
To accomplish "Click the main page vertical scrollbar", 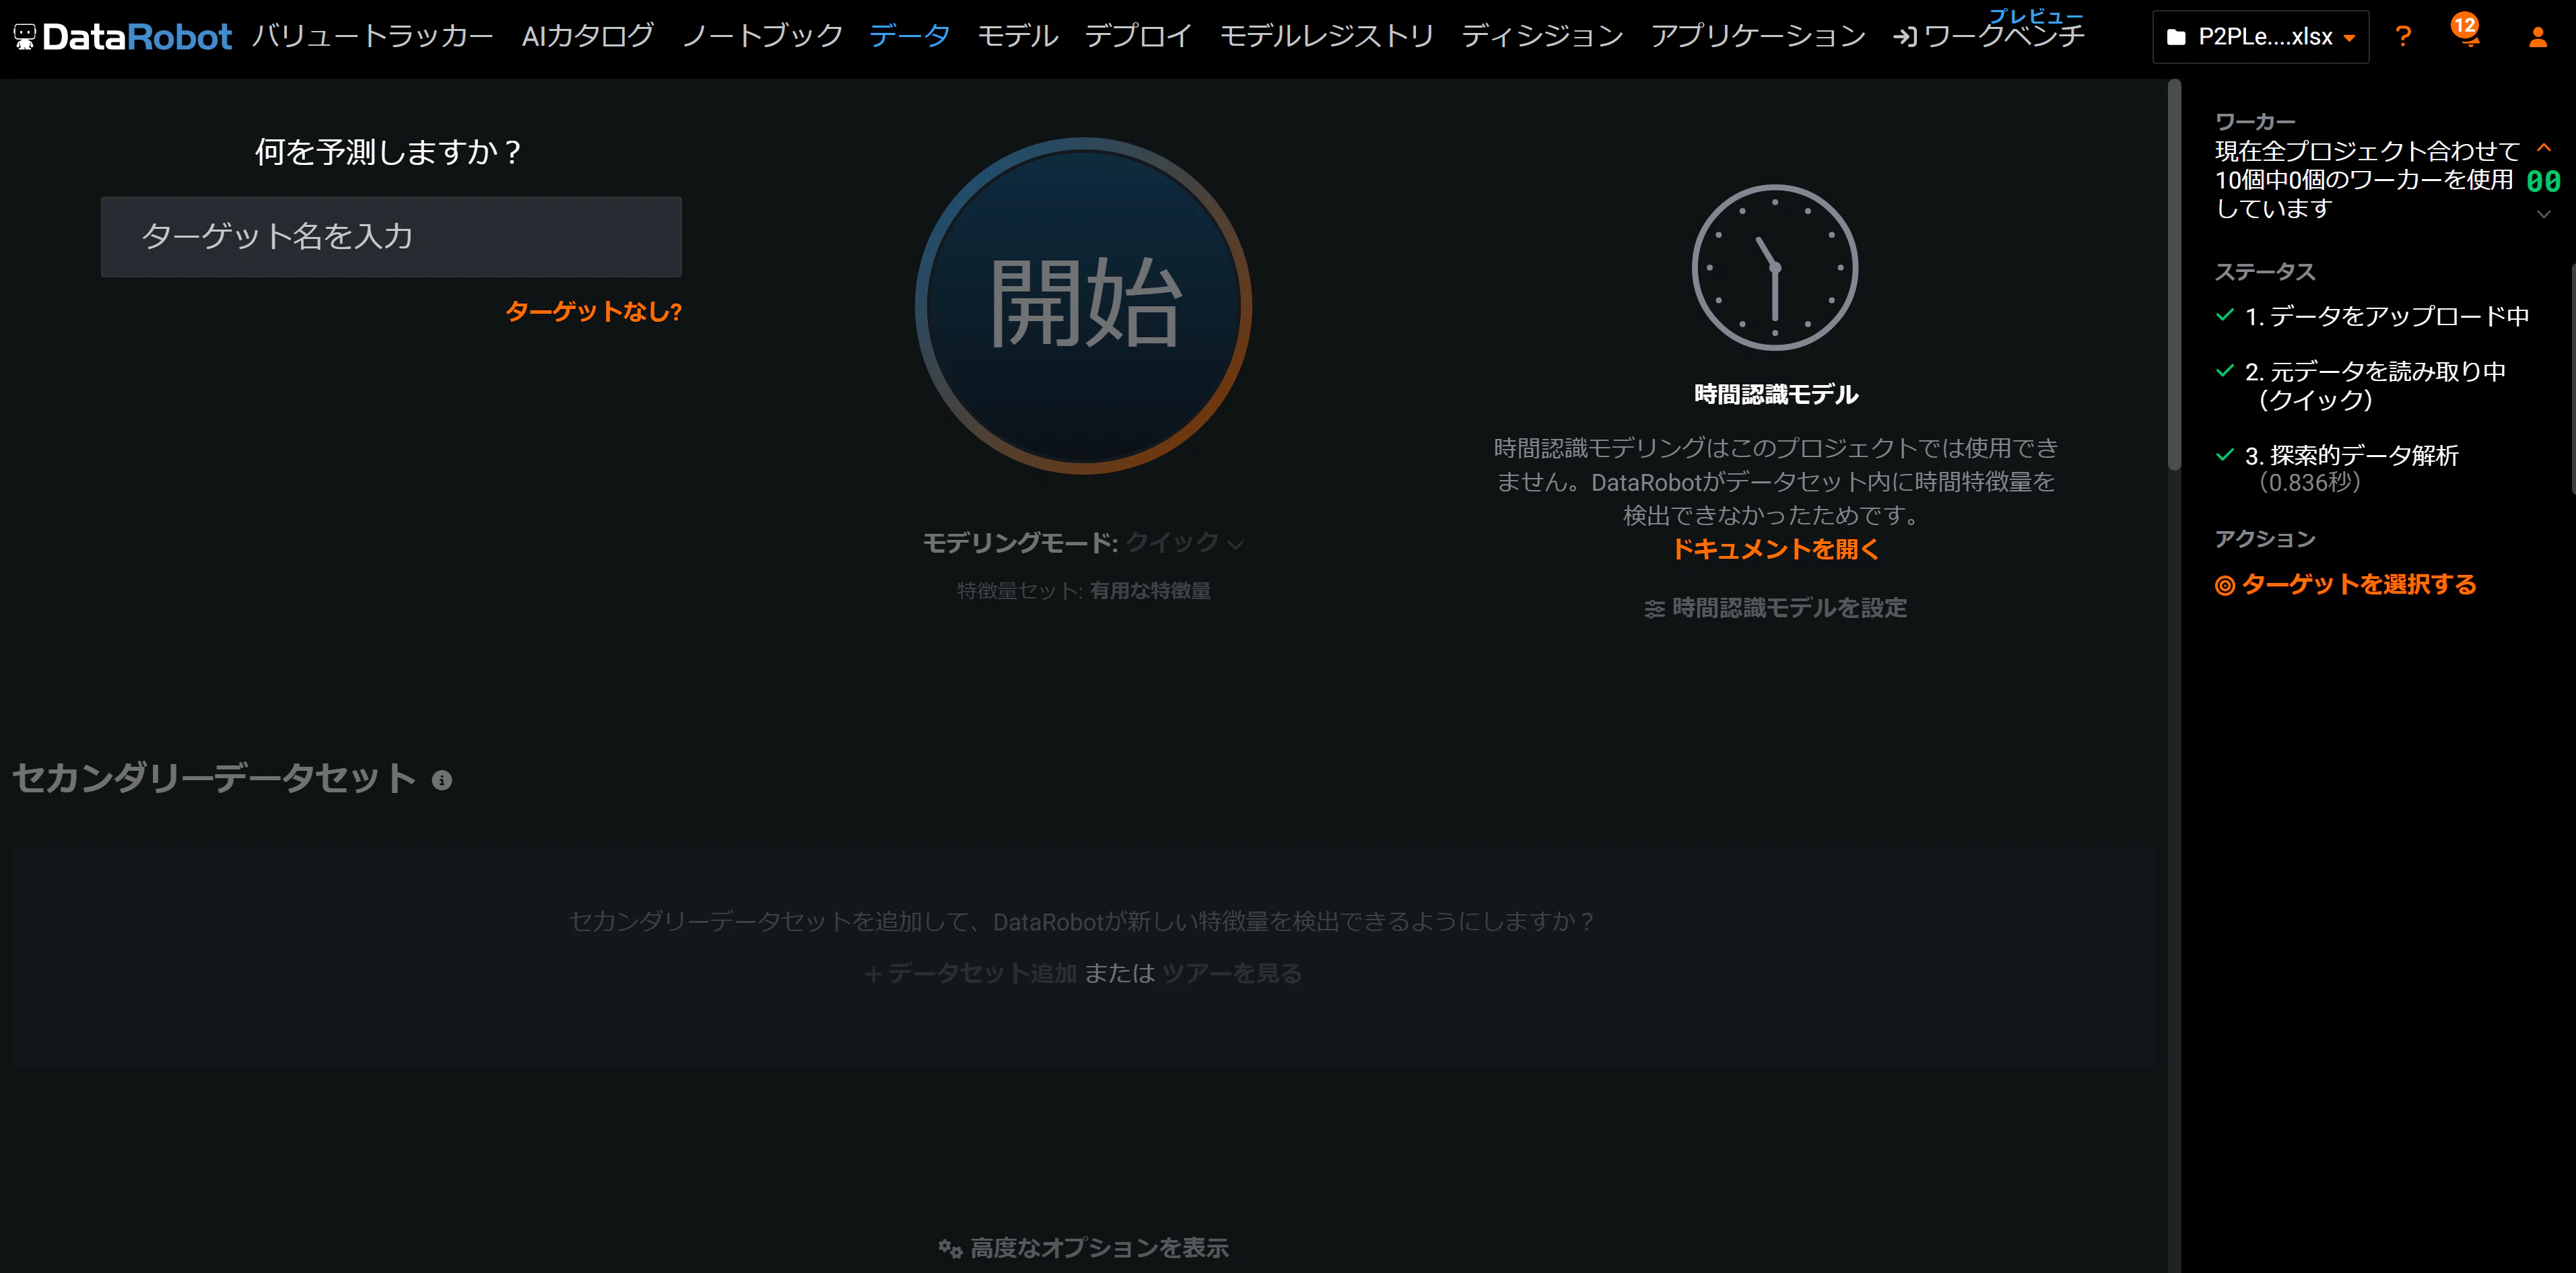I will point(2174,275).
